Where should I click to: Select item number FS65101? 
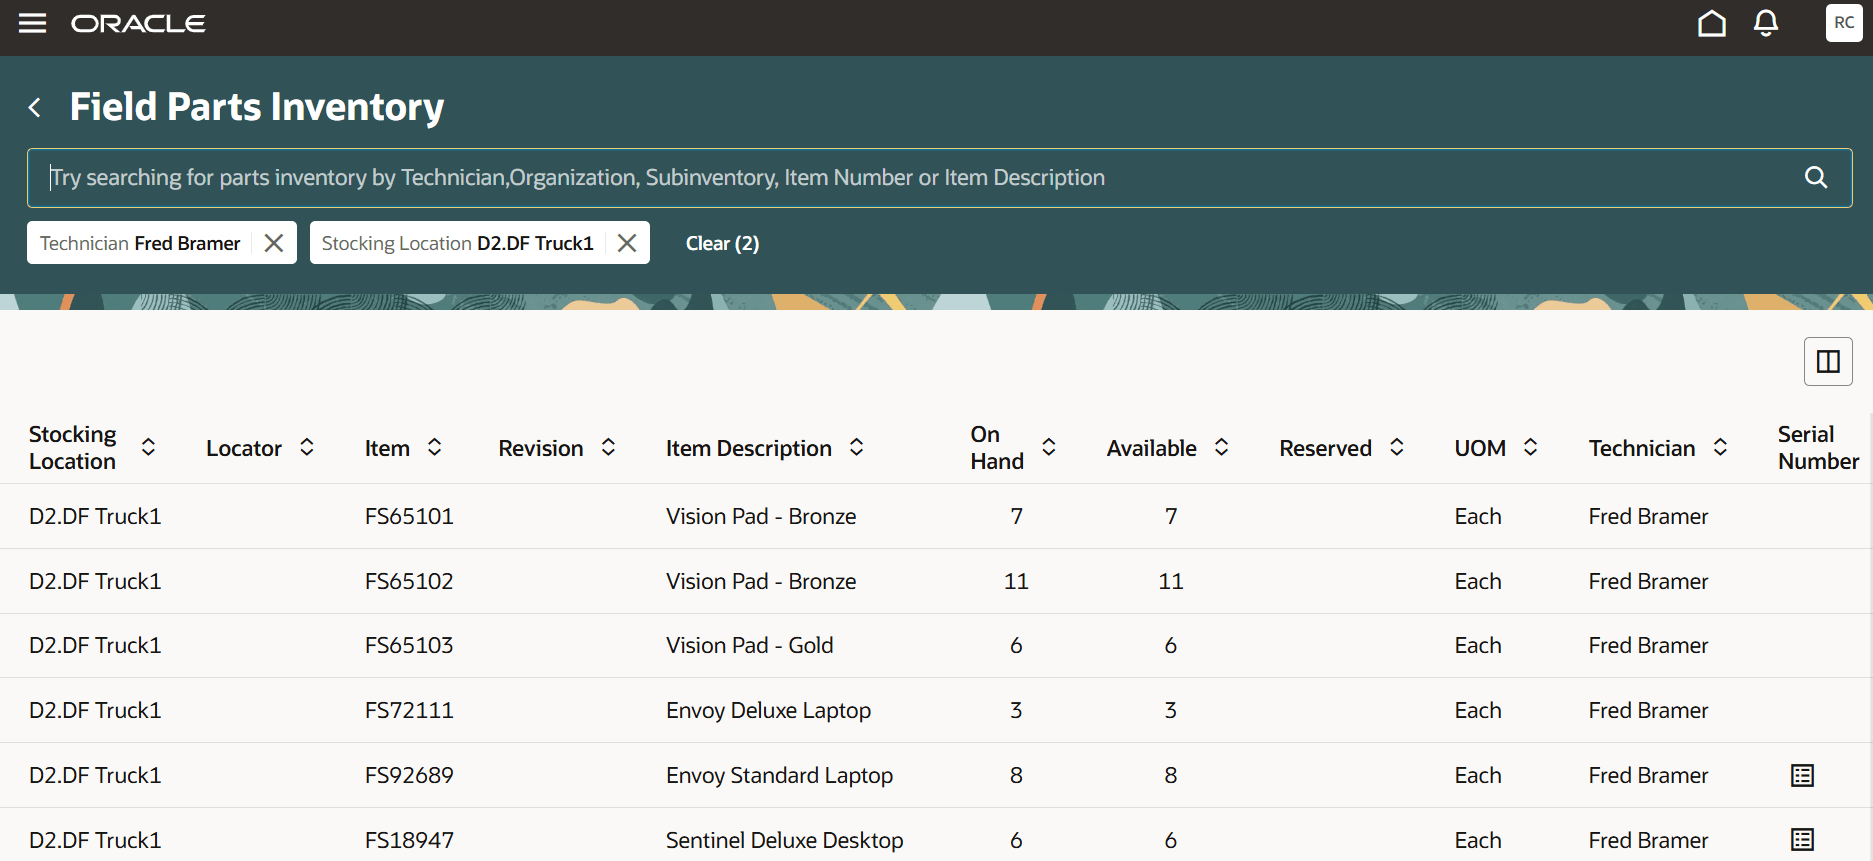pyautogui.click(x=409, y=516)
